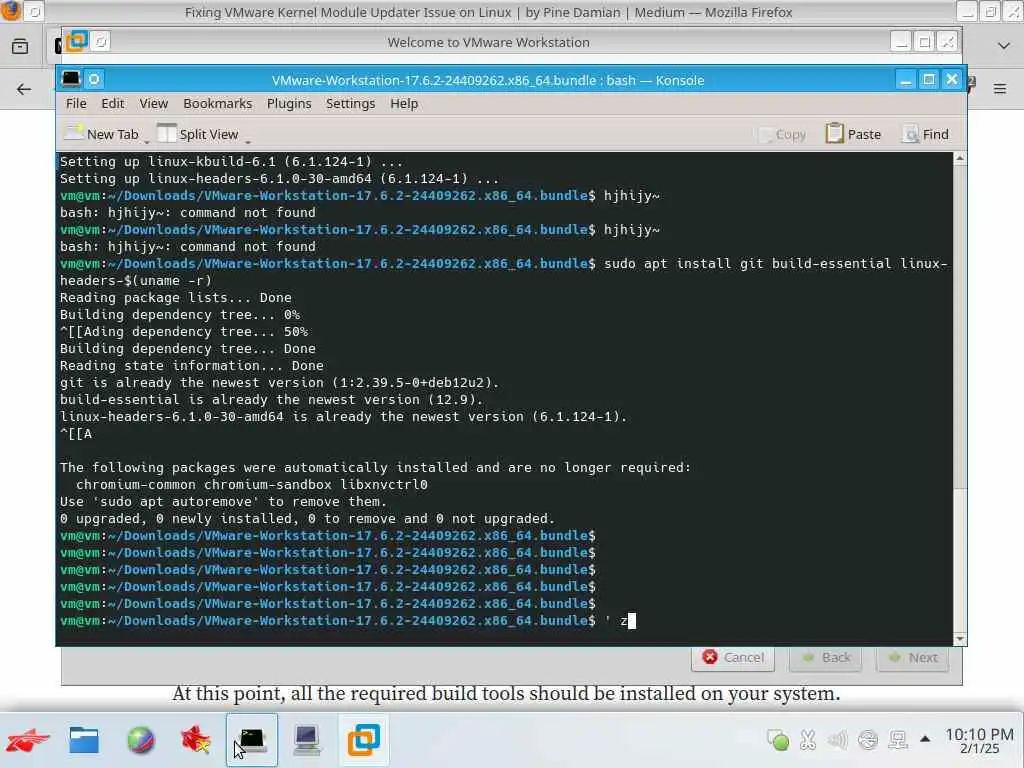Click 'build-essential is already the newest version' line
The image size is (1024, 768).
click(272, 400)
